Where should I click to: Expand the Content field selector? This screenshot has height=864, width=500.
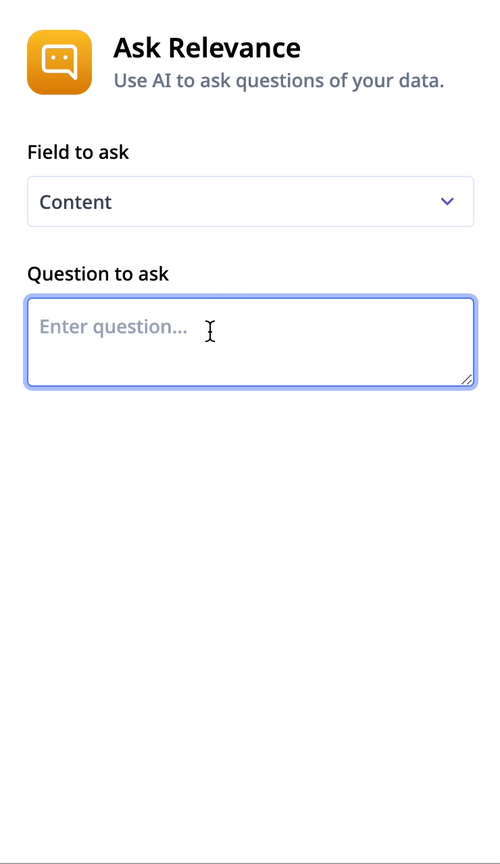[250, 202]
